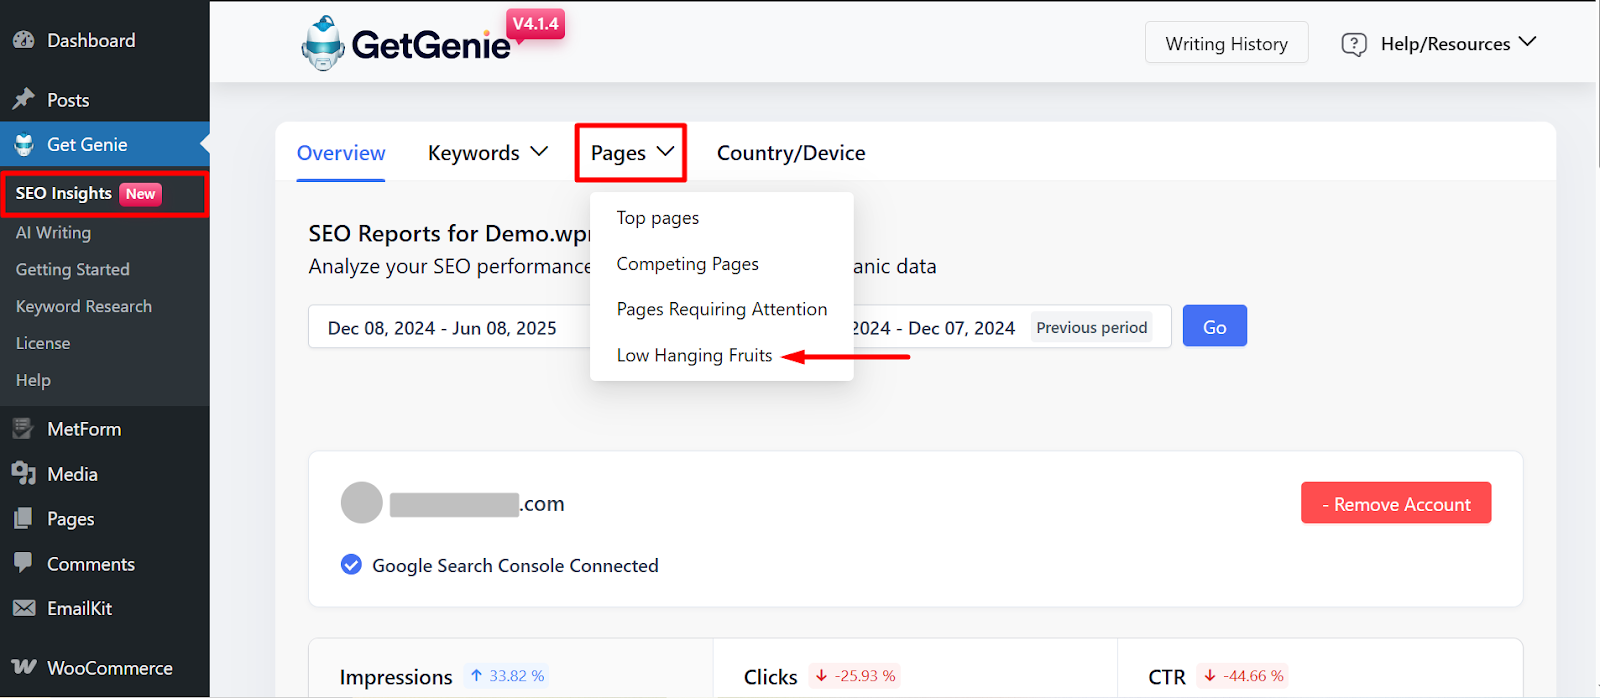Viewport: 1600px width, 698px height.
Task: Expand the Keywords dropdown tab
Action: (488, 153)
